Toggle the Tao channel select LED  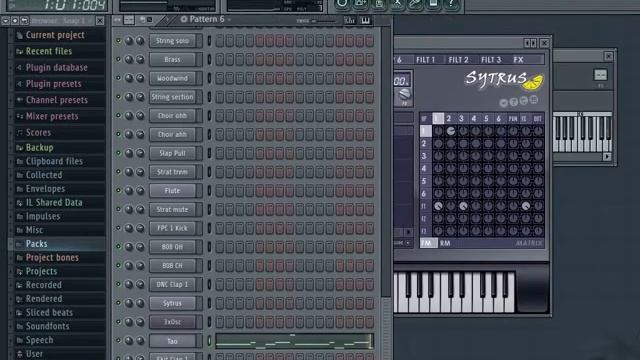209,341
